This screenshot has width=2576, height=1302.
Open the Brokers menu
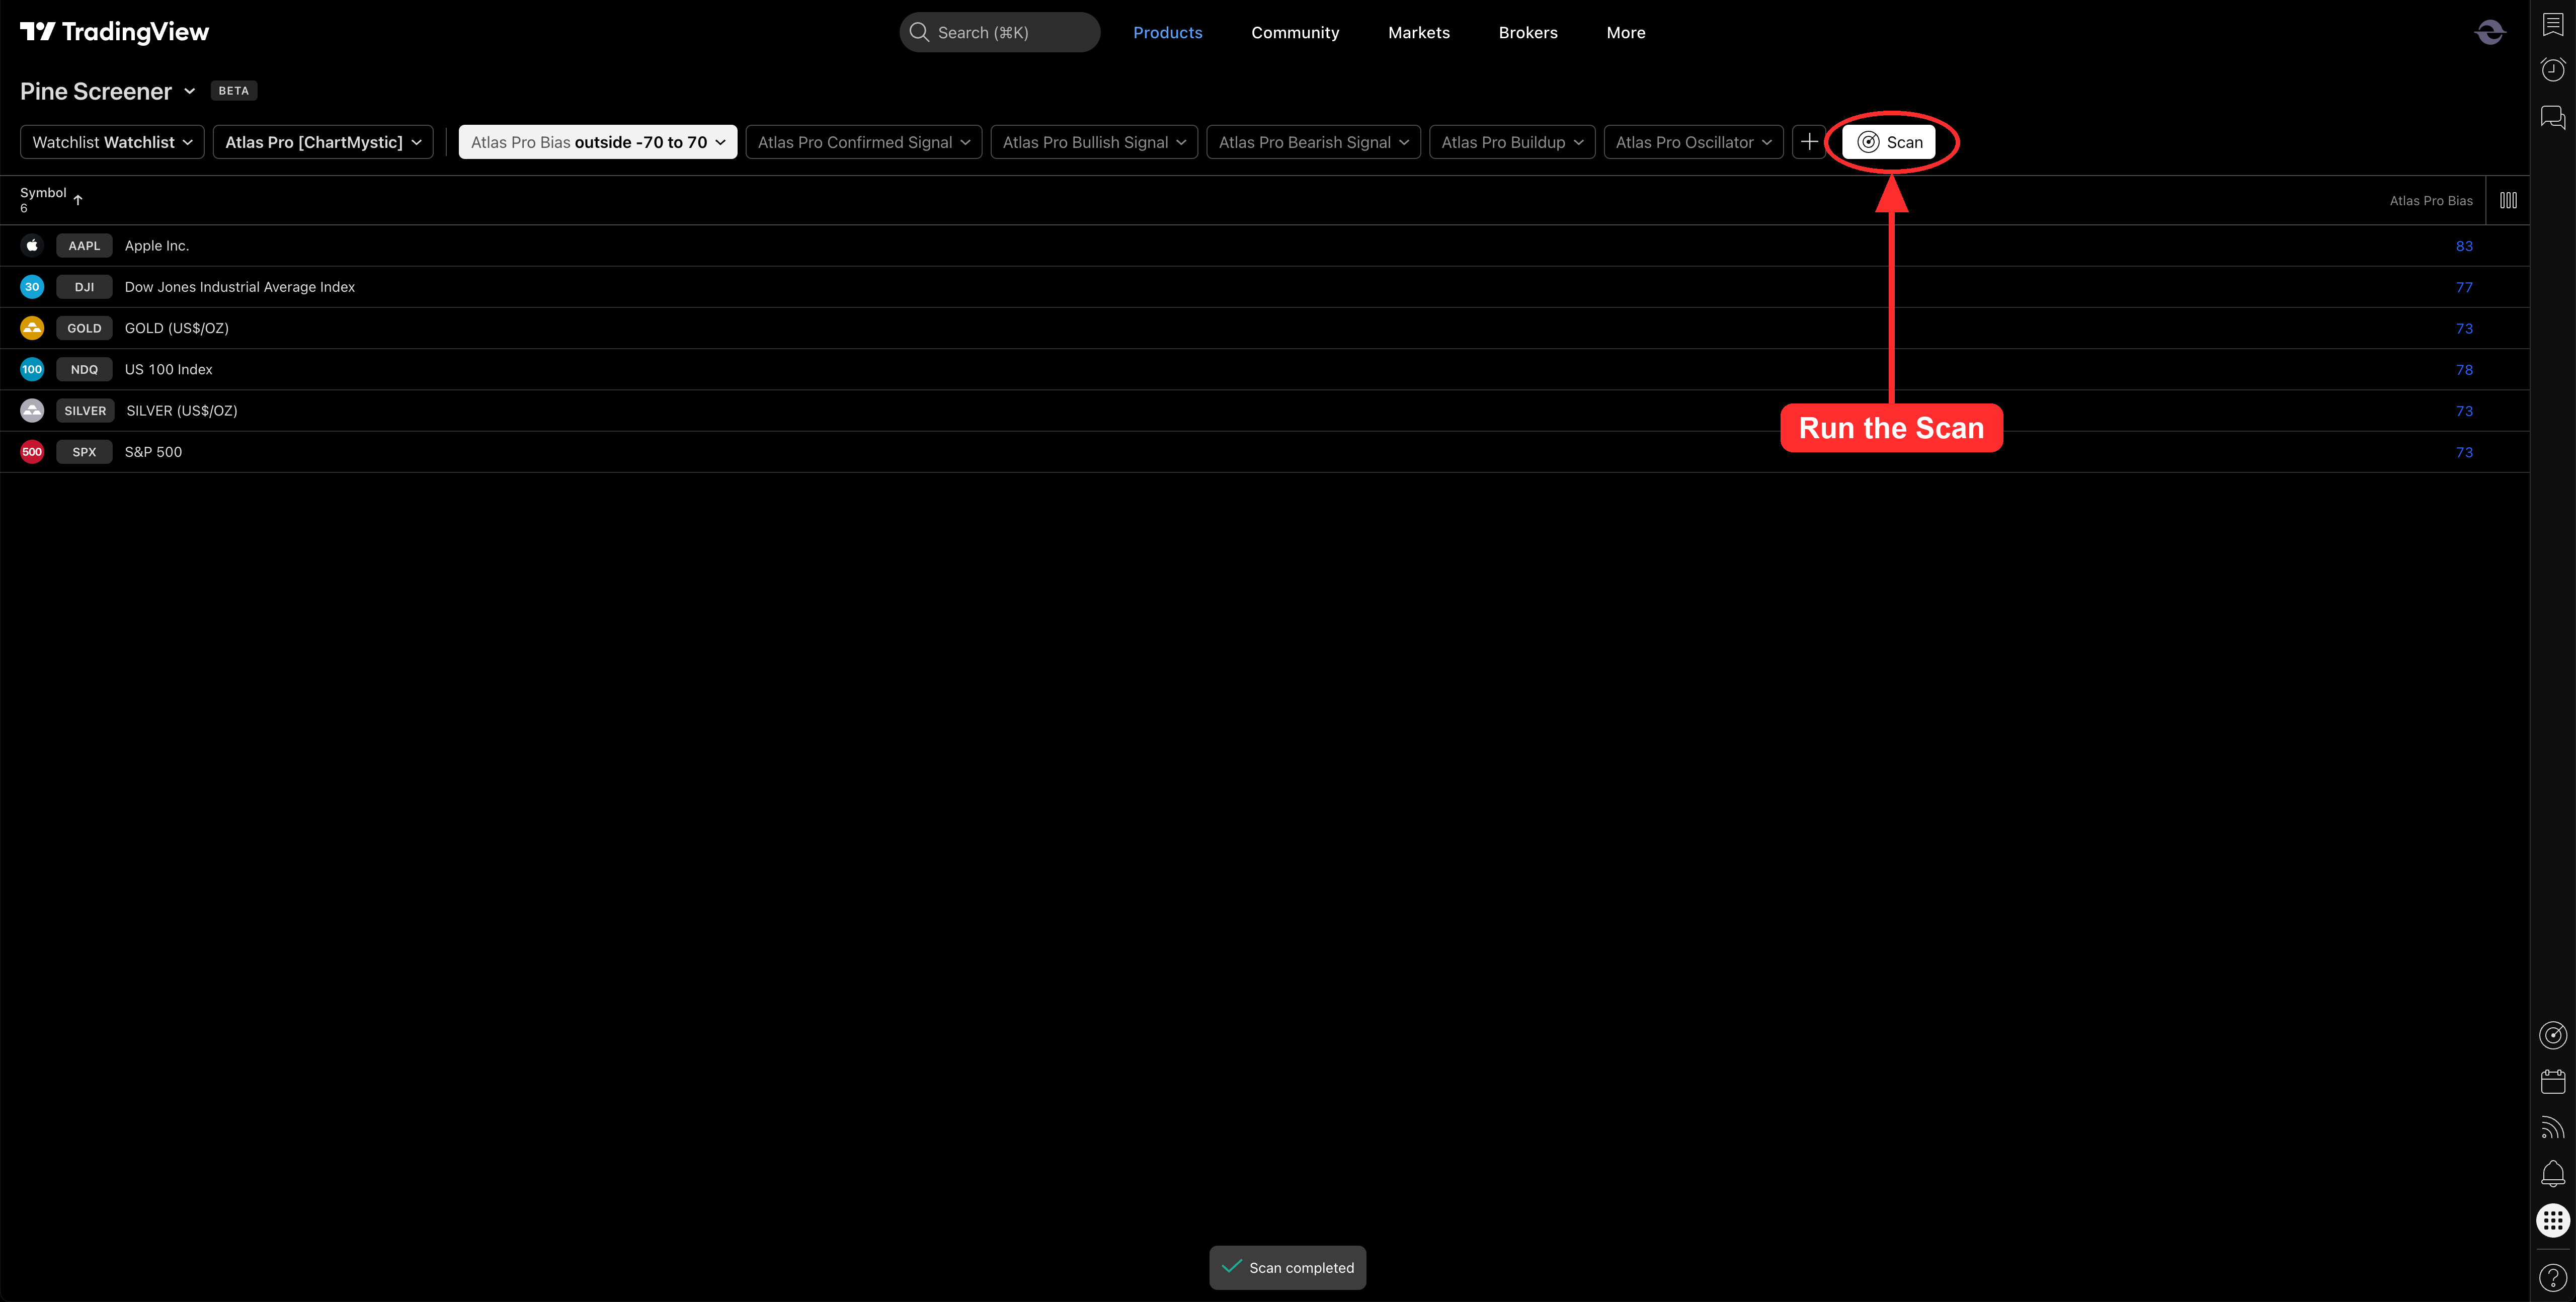coord(1527,32)
